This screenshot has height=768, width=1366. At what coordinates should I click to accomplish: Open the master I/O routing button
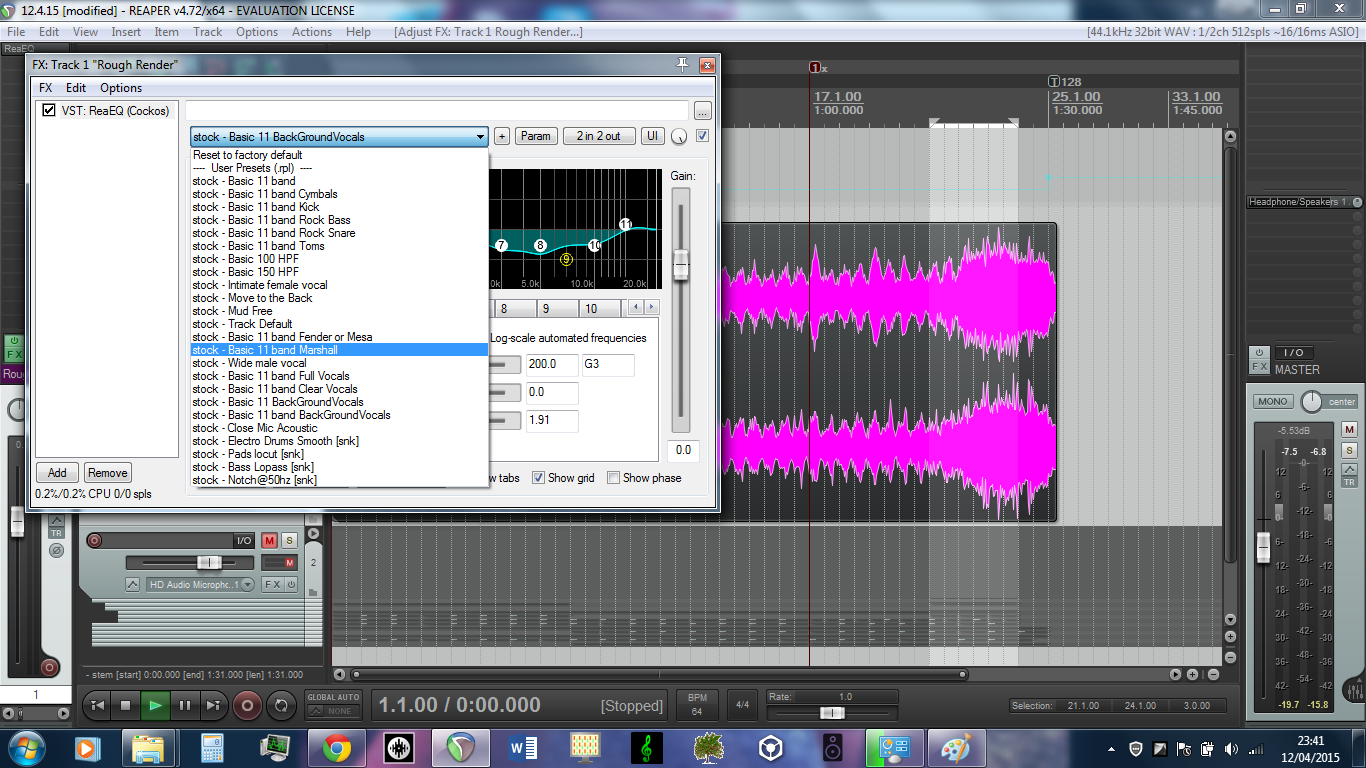[x=1293, y=352]
